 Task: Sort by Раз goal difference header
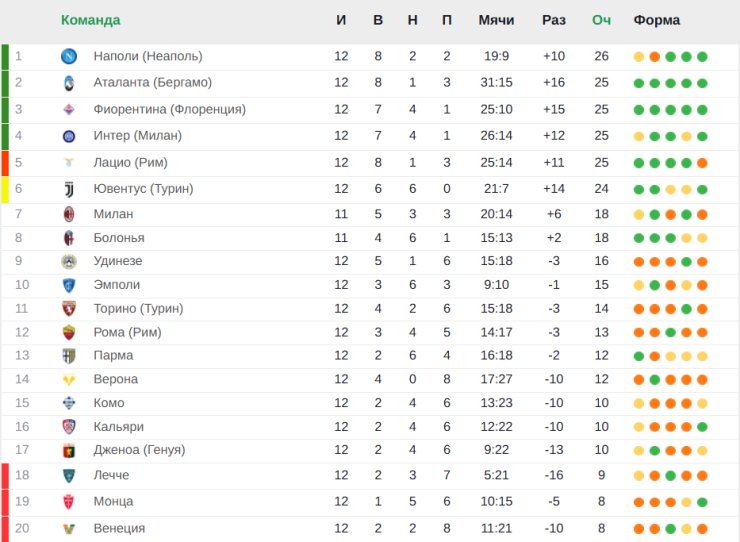[x=553, y=20]
